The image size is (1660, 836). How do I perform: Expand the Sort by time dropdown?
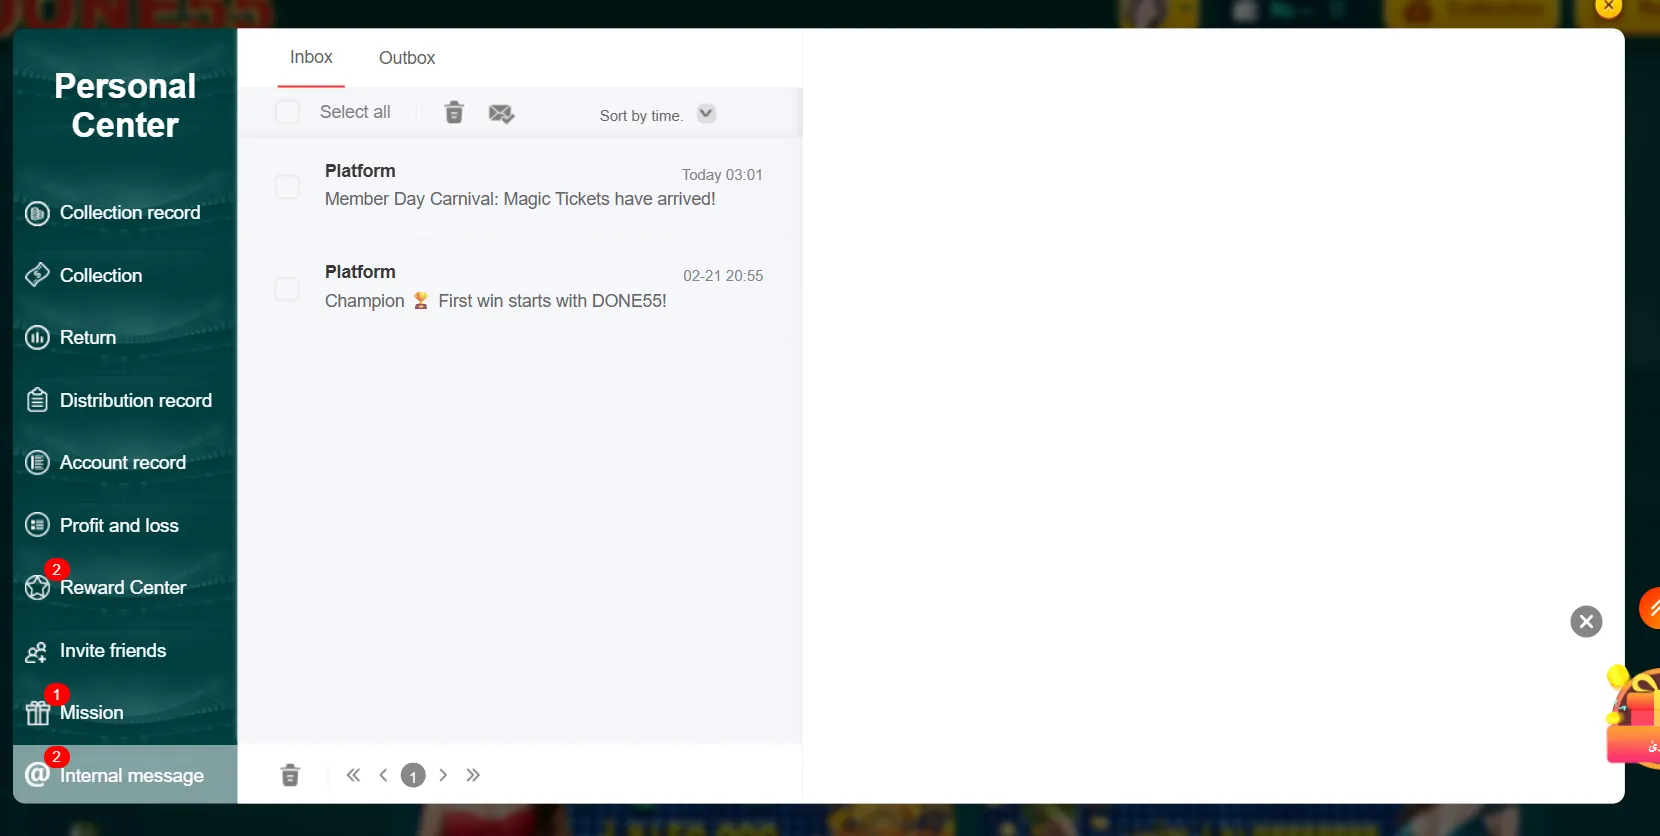click(706, 114)
